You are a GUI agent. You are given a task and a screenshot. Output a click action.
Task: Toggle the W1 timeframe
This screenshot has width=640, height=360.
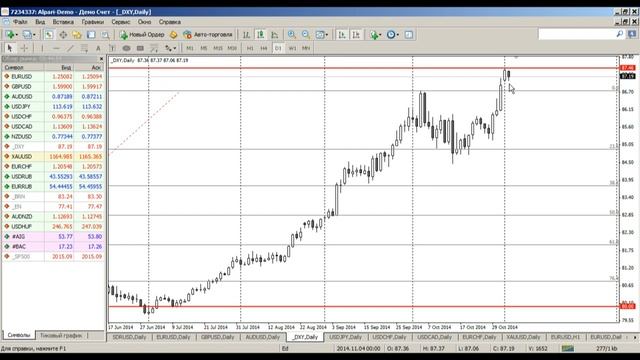(x=292, y=48)
